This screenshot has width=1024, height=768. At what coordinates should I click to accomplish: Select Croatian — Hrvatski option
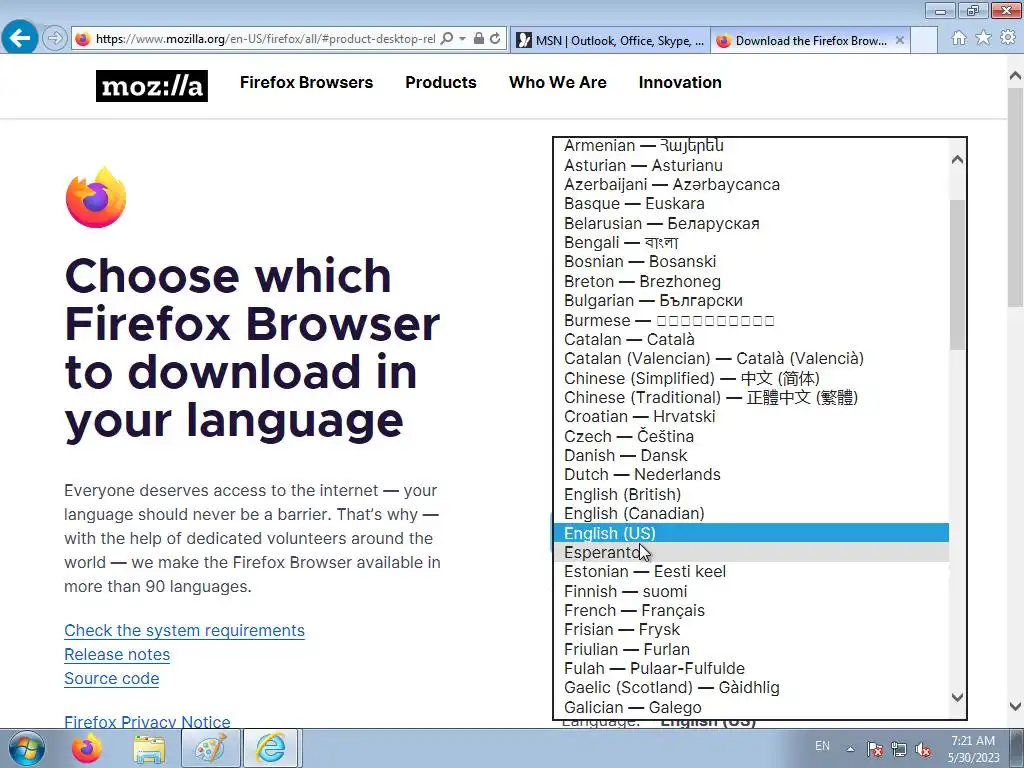(751, 417)
